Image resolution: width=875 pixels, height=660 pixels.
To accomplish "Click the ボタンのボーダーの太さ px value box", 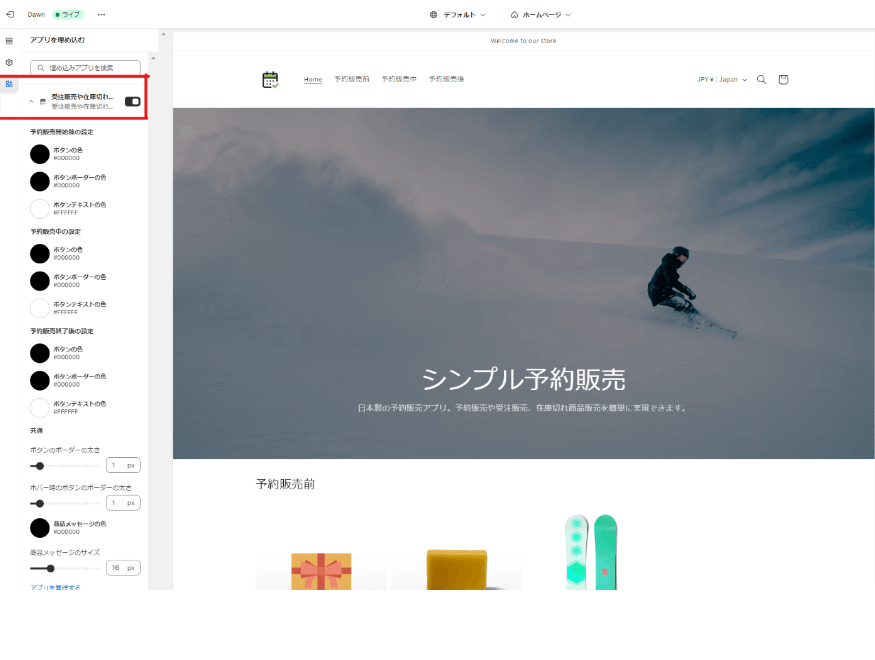I will [x=123, y=465].
